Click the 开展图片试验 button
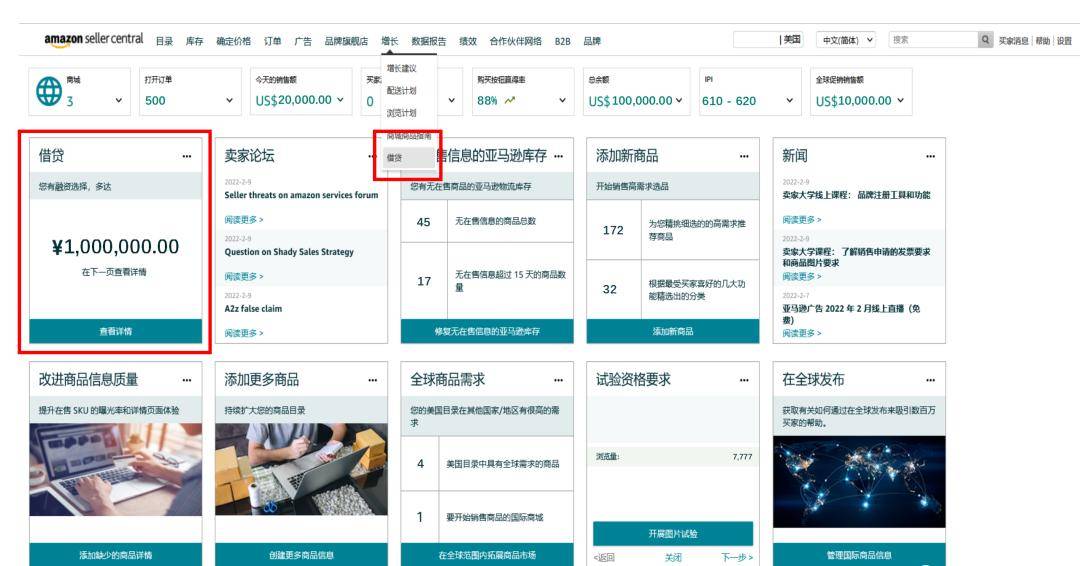This screenshot has width=1080, height=566. (673, 534)
